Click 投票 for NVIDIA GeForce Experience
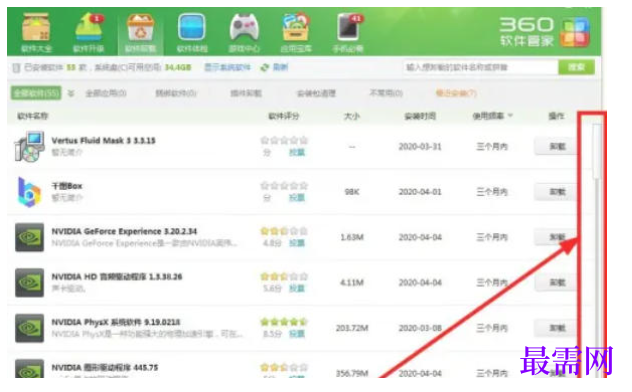The height and width of the screenshot is (392, 632). coord(297,243)
